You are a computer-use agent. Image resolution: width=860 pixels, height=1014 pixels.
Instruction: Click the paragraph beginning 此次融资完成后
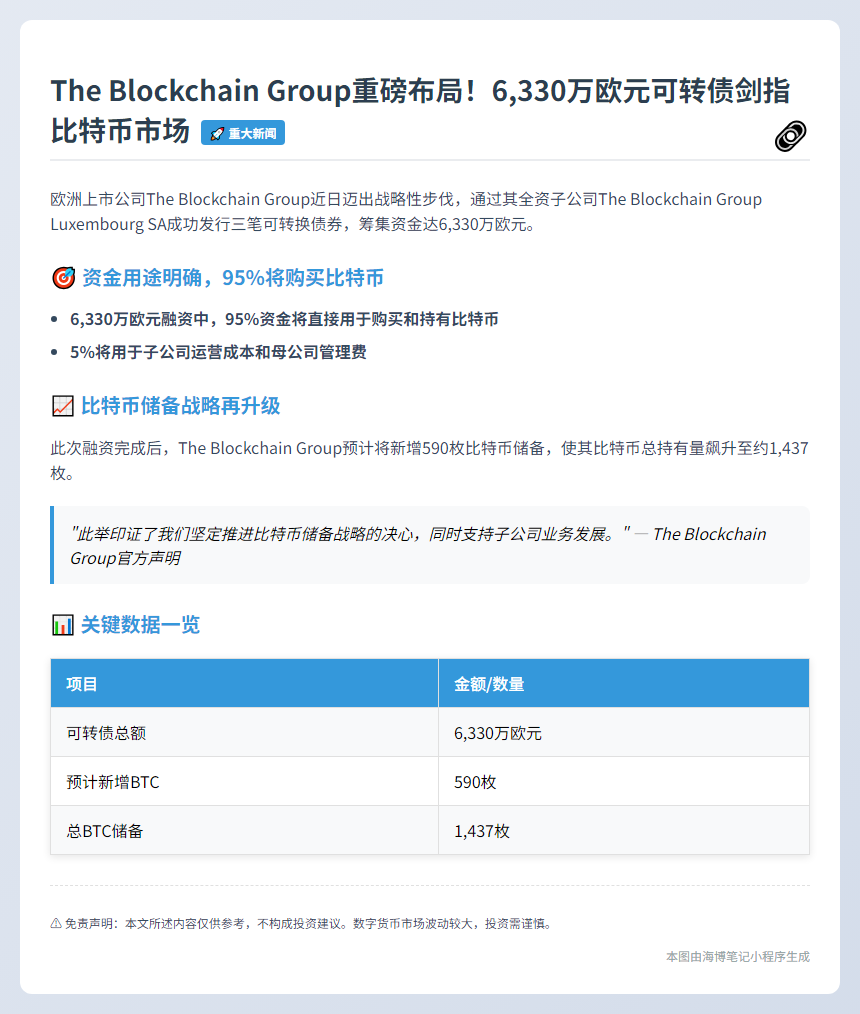point(429,460)
